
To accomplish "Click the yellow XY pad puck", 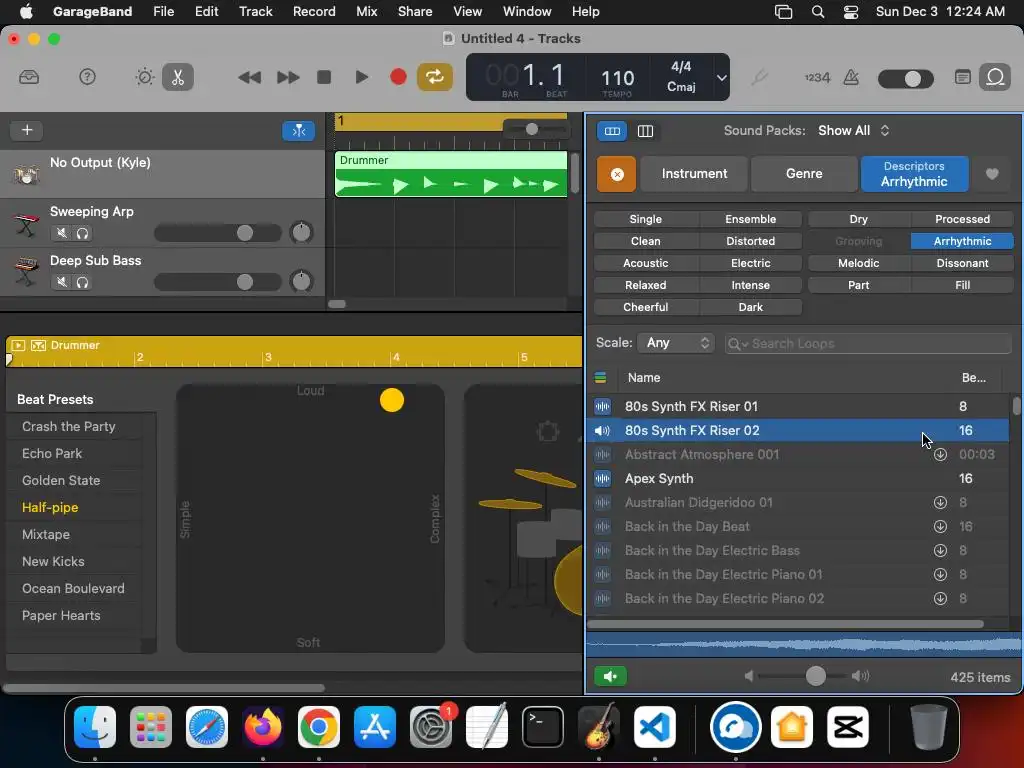I will click(x=391, y=400).
